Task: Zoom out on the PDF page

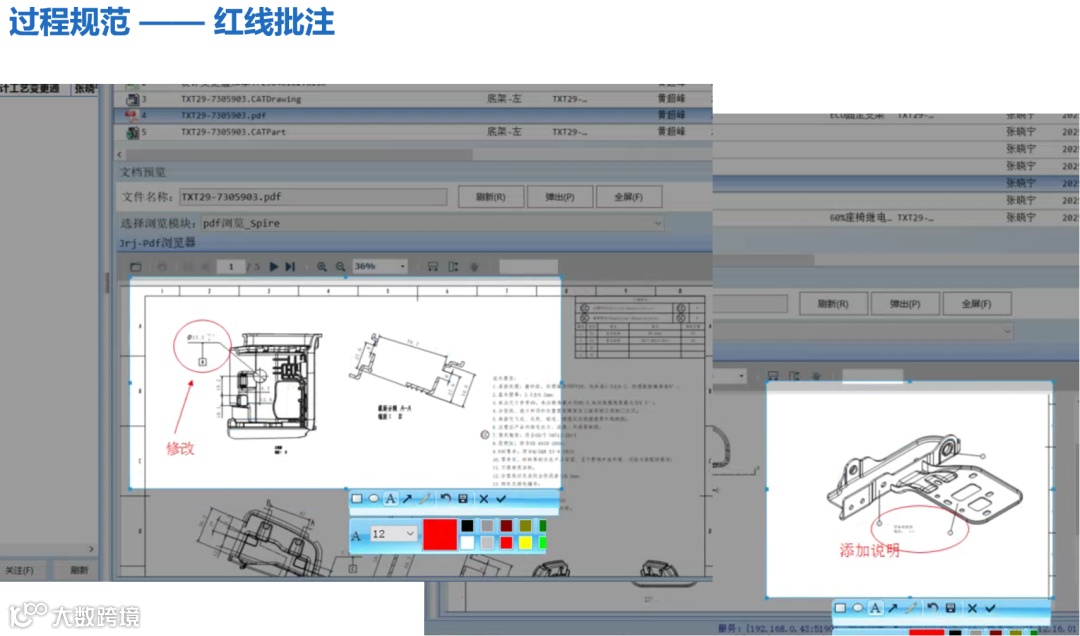Action: [x=340, y=267]
